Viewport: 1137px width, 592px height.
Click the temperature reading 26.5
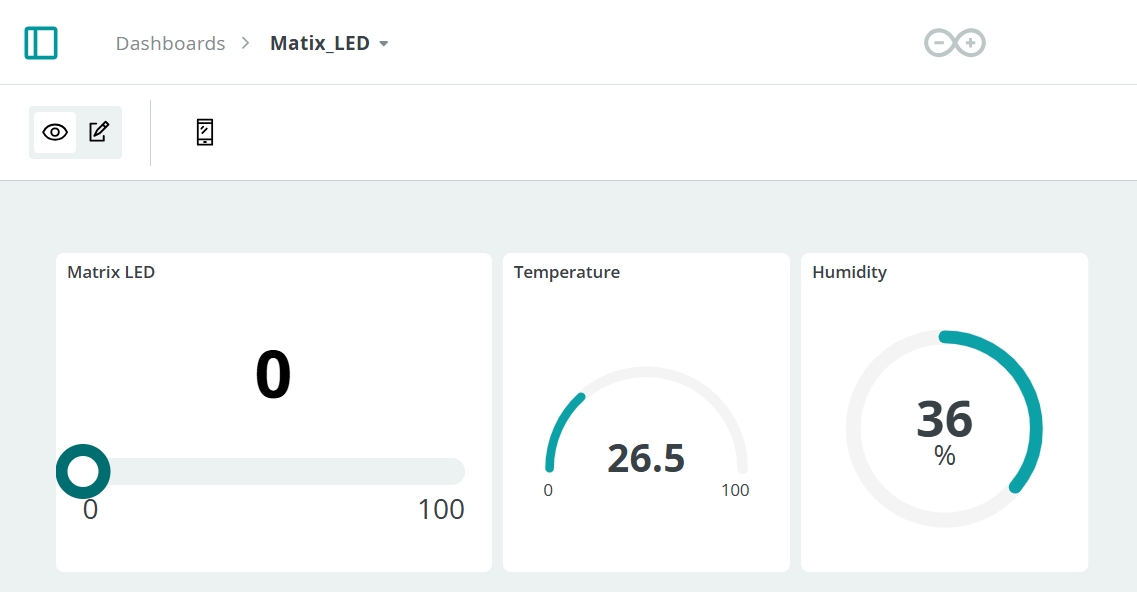(646, 459)
